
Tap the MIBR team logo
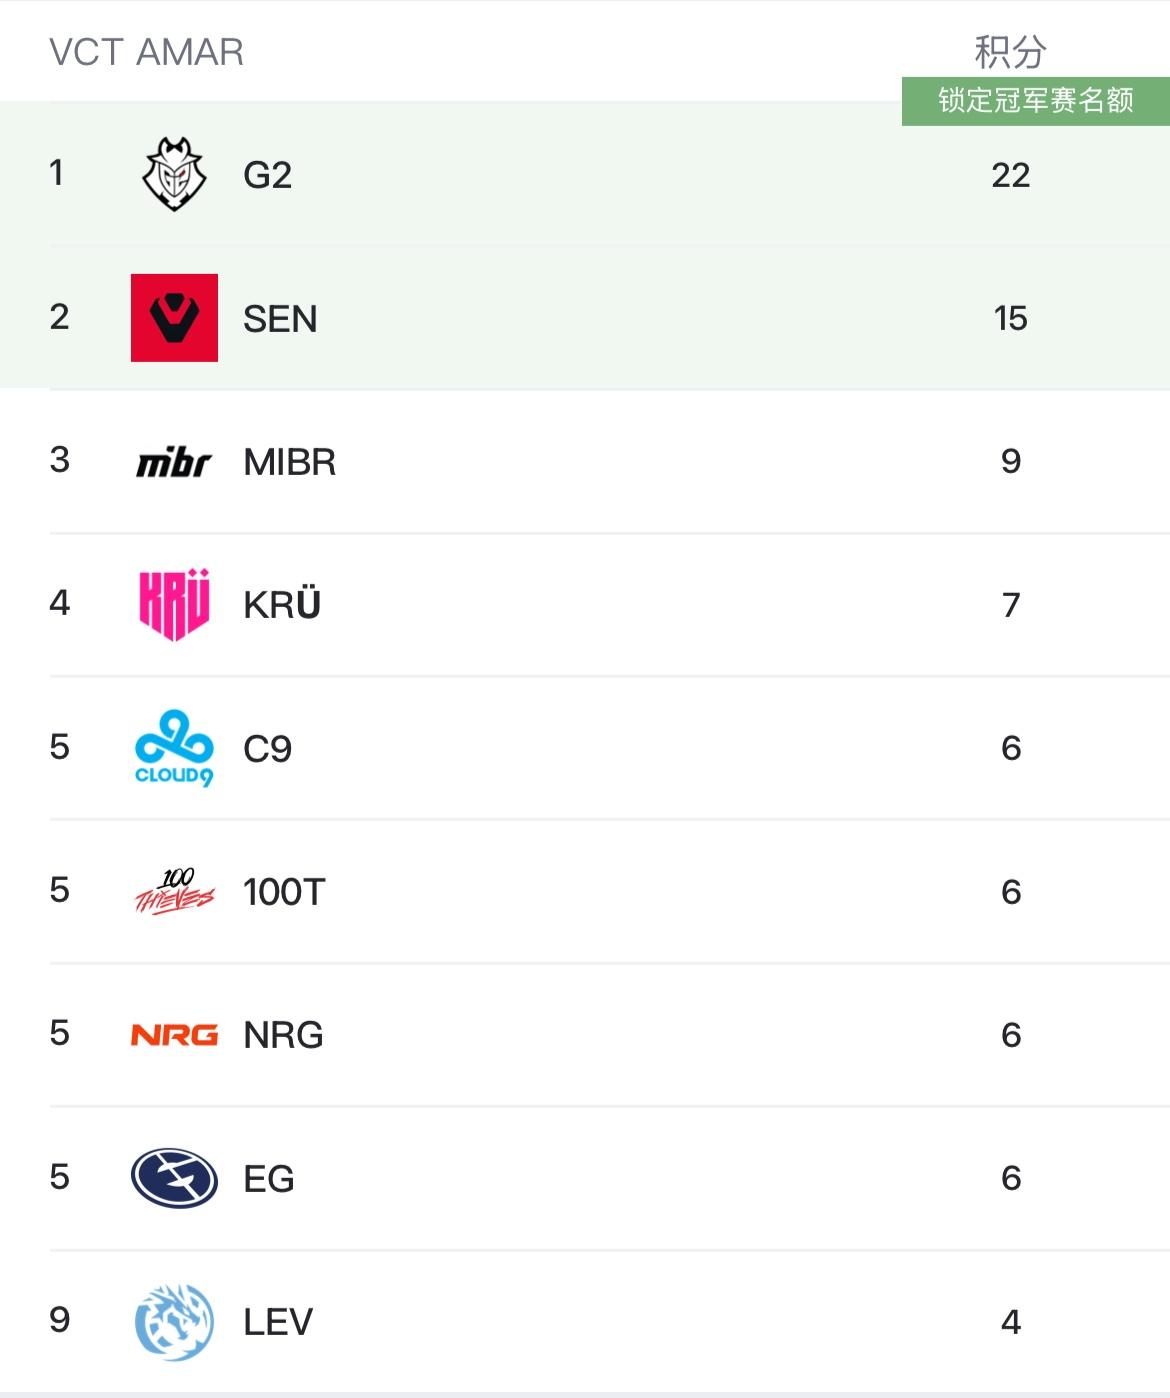pos(174,462)
